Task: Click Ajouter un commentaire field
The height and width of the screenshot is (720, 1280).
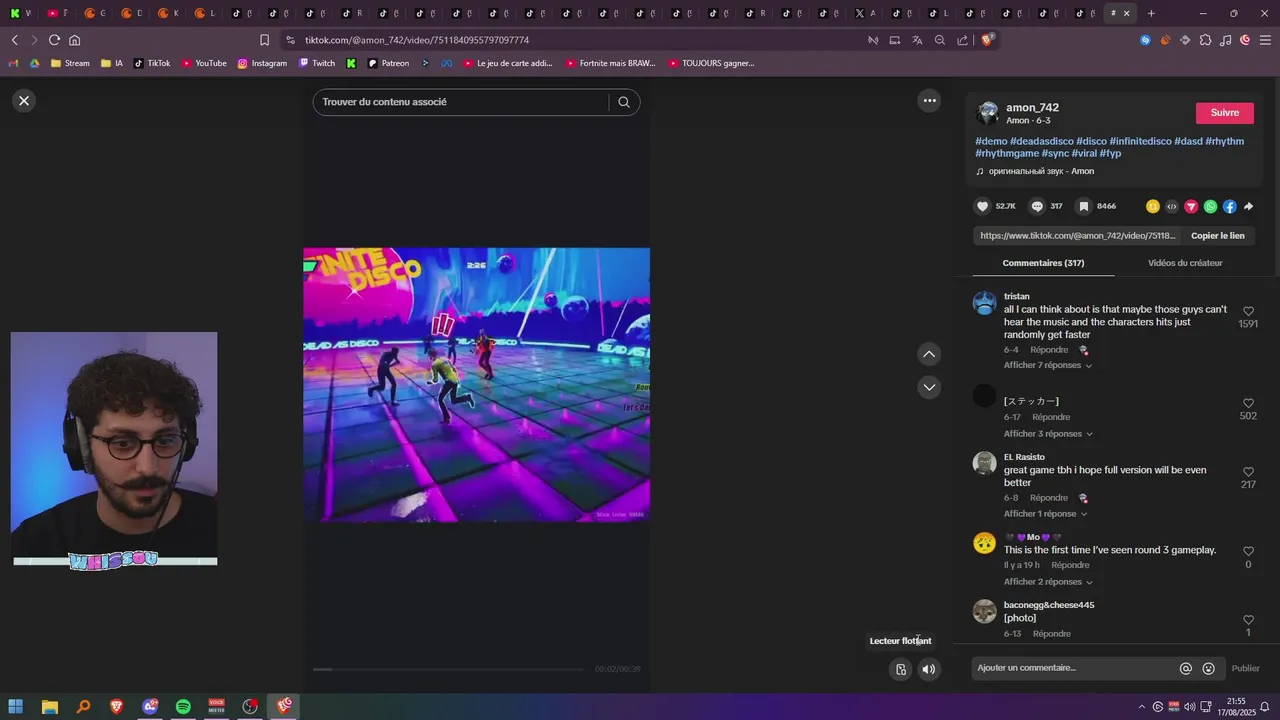Action: point(1075,668)
